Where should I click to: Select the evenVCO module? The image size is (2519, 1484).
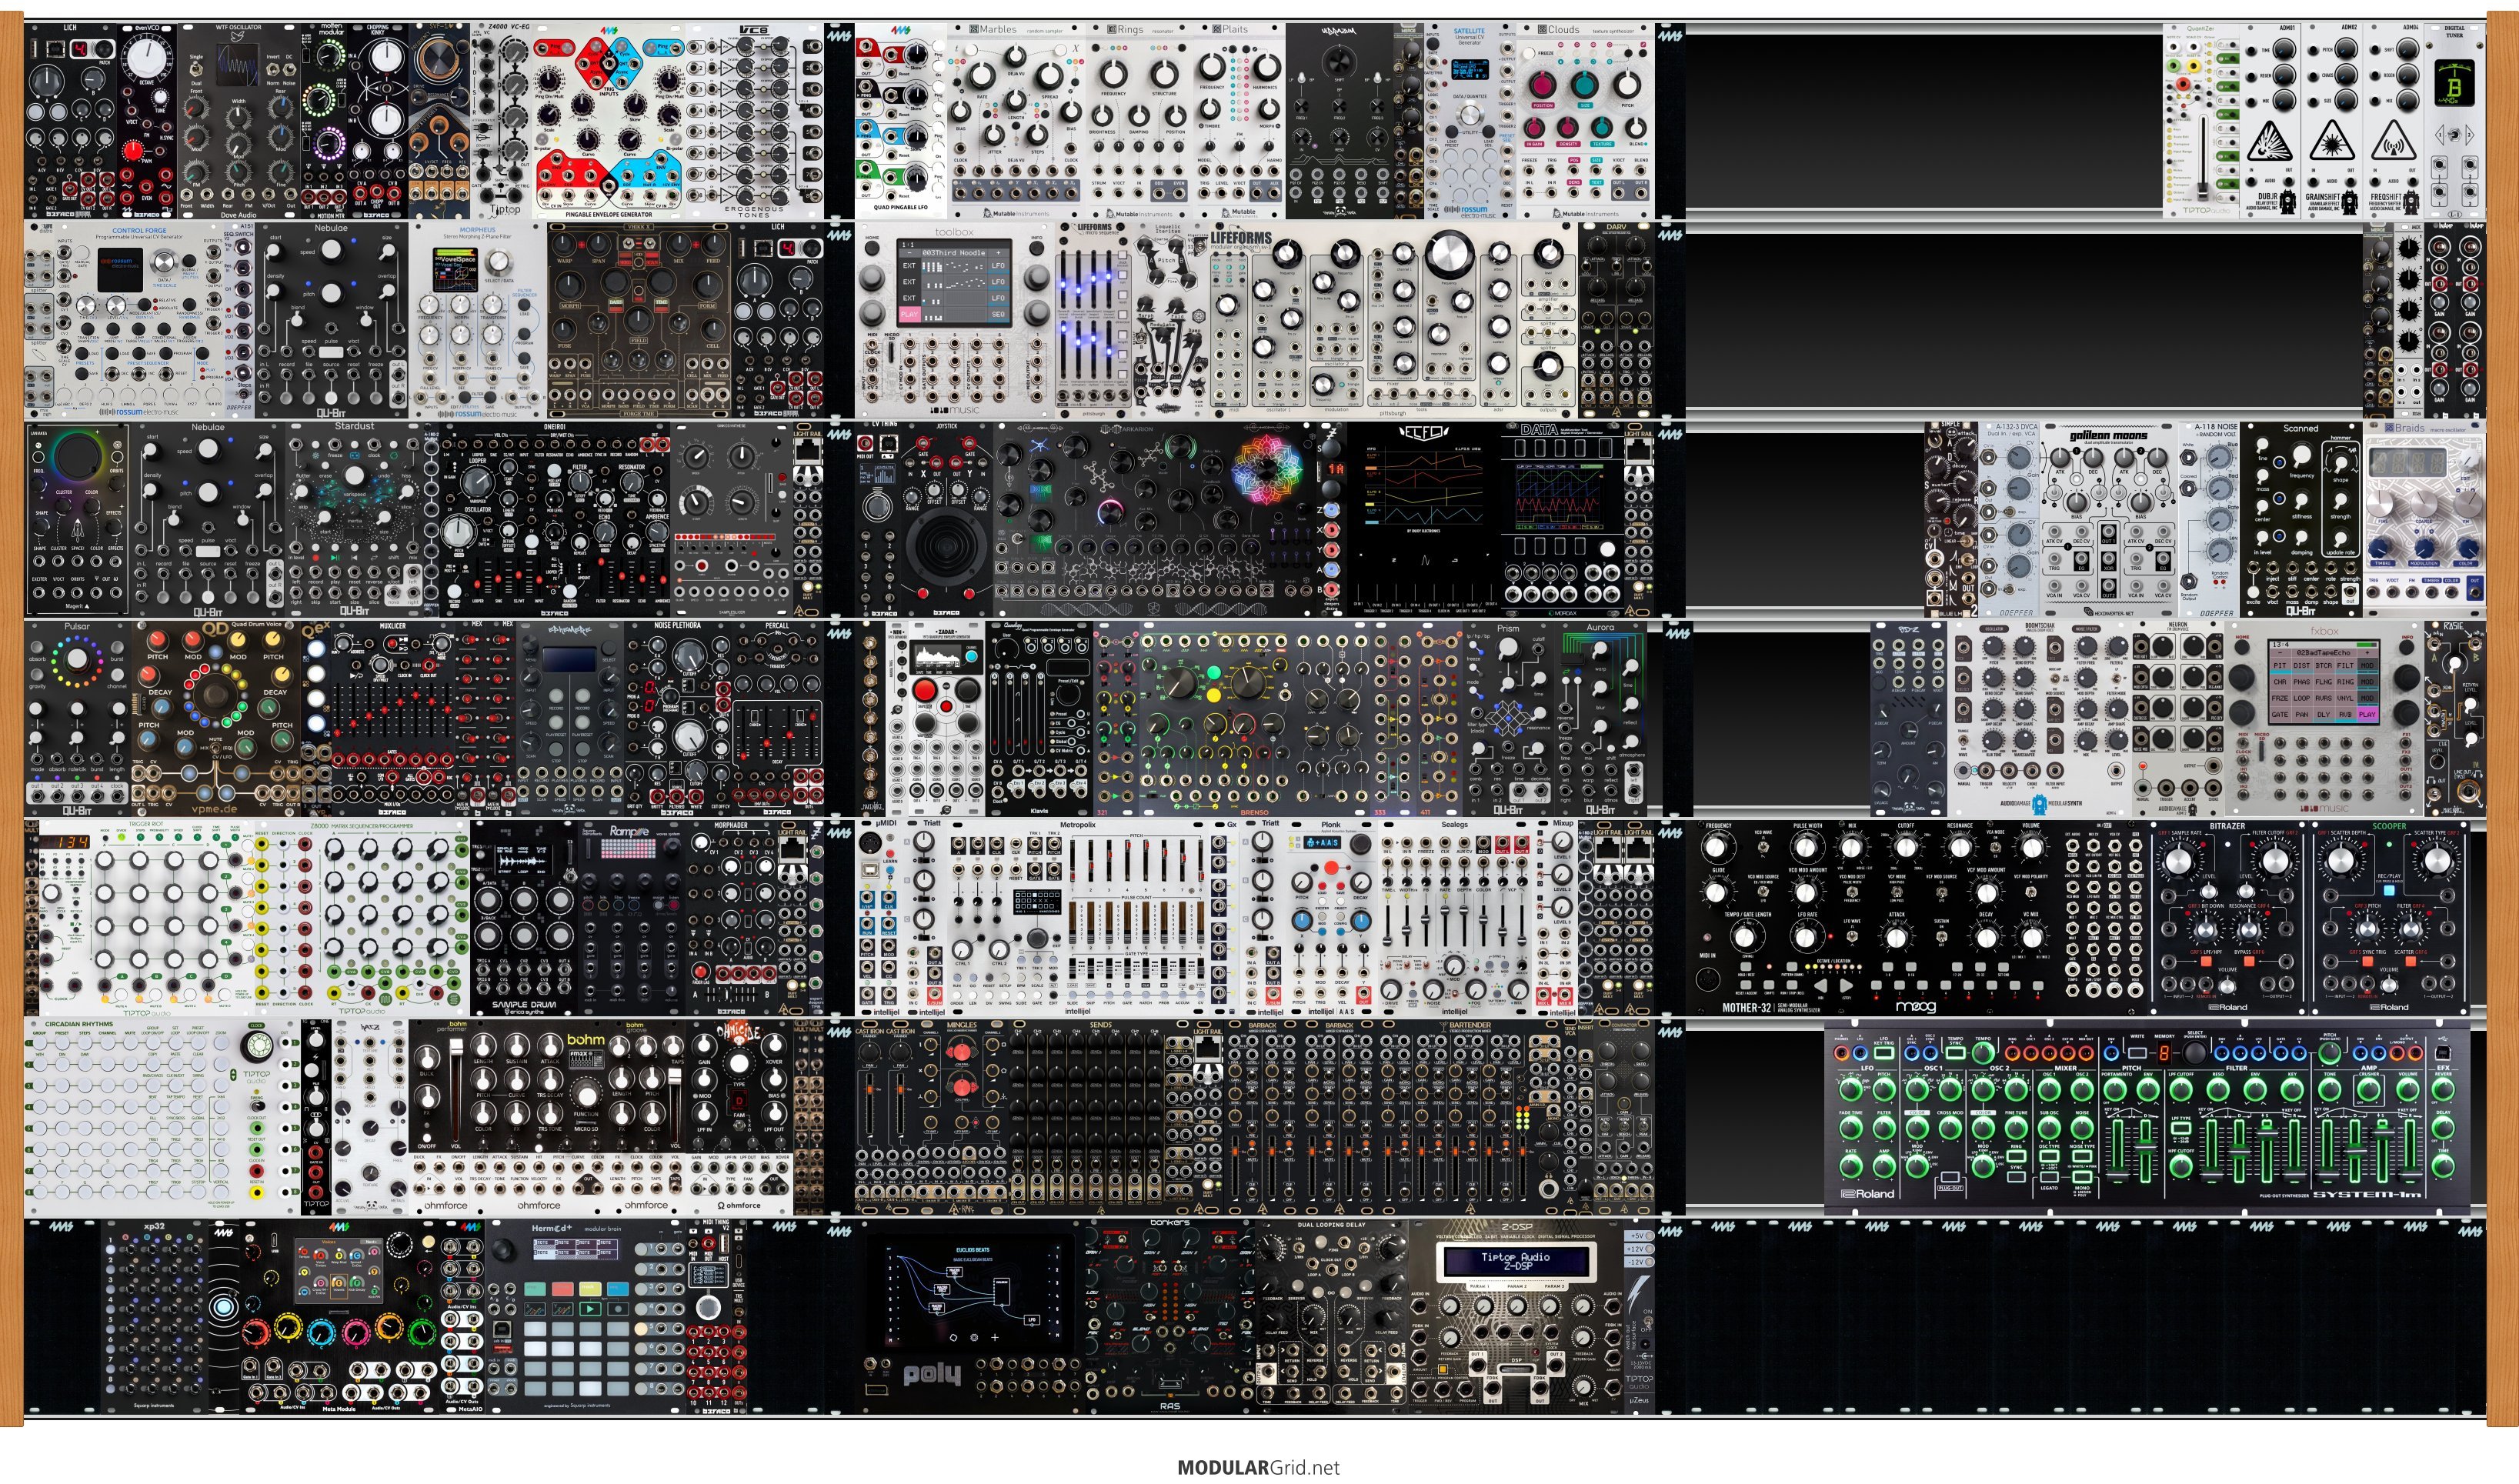pos(147,120)
